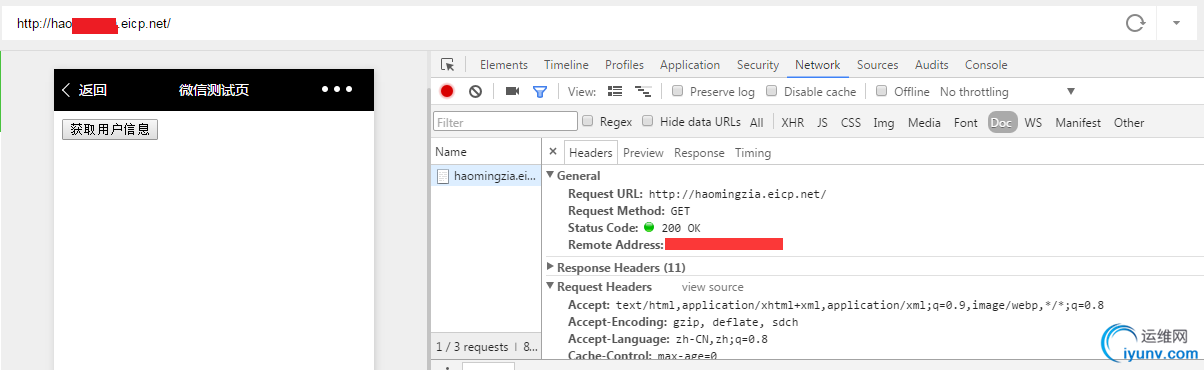Toggle capture screenshots camera icon
1204x370 pixels.
pos(512,91)
